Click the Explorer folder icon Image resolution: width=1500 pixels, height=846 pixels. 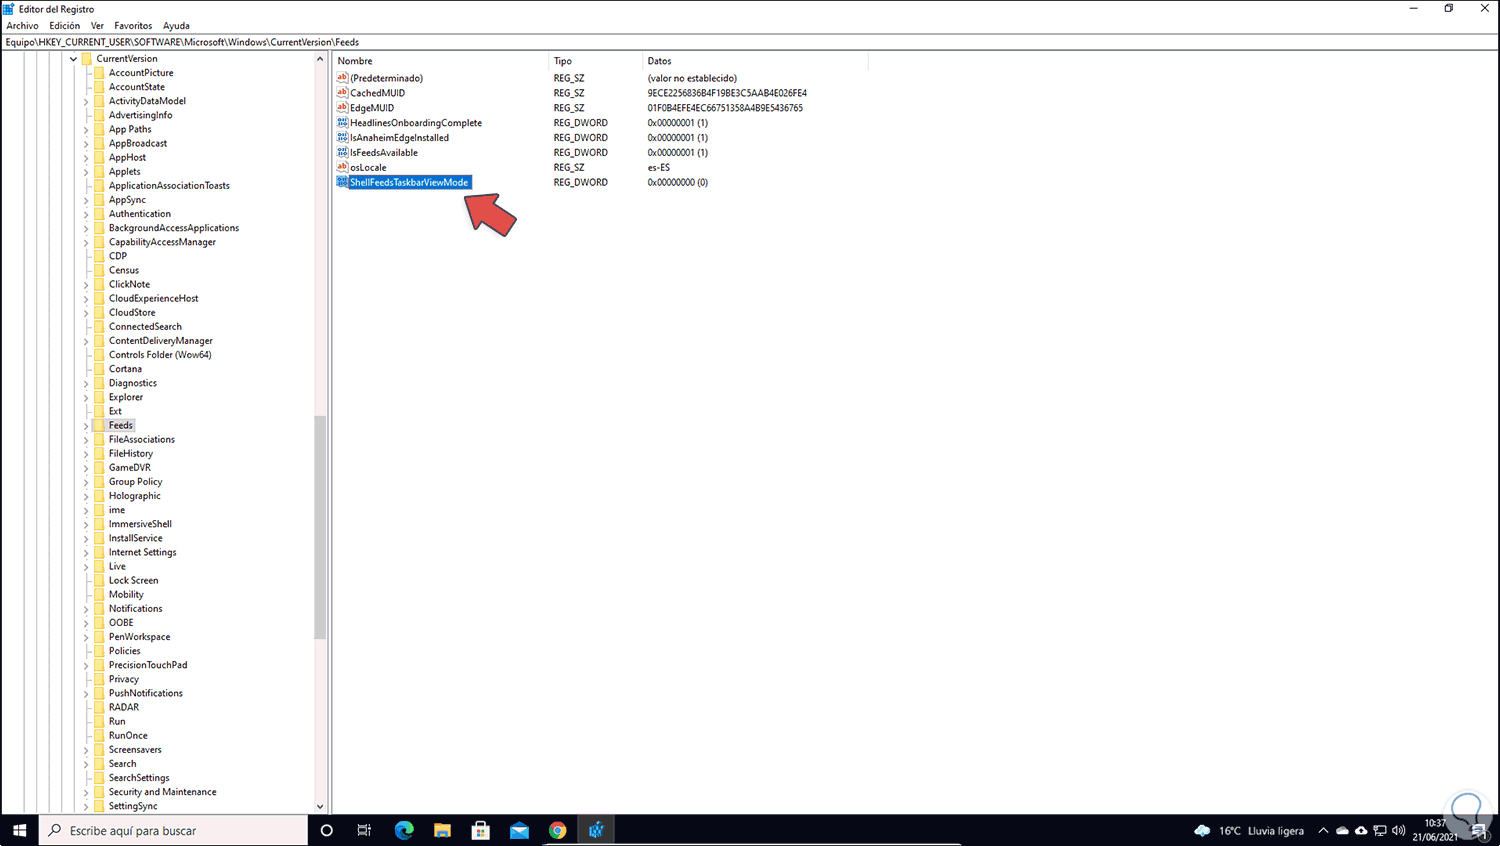coord(99,397)
